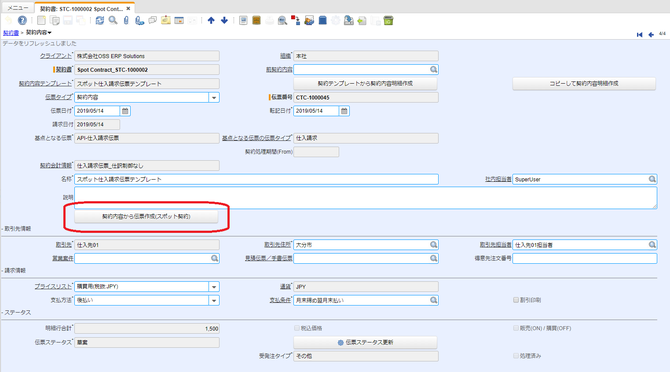
Task: Open the 伝票タイプ dropdown arrow
Action: [x=214, y=97]
